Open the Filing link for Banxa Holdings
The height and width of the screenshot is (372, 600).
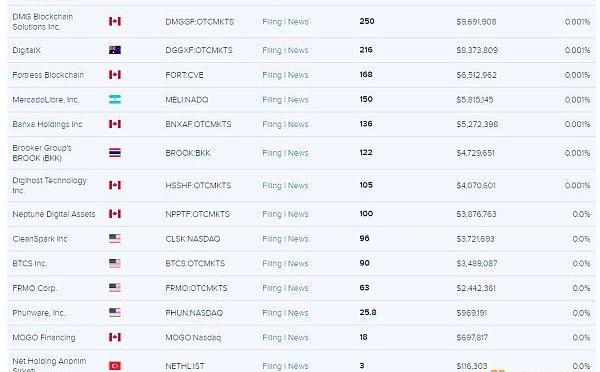coord(272,124)
